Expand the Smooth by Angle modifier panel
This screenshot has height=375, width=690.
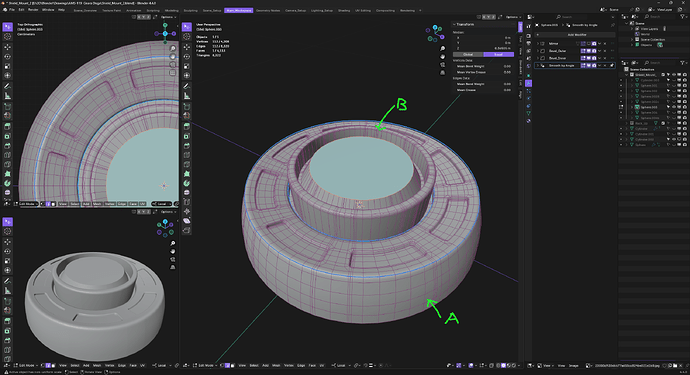pos(537,65)
